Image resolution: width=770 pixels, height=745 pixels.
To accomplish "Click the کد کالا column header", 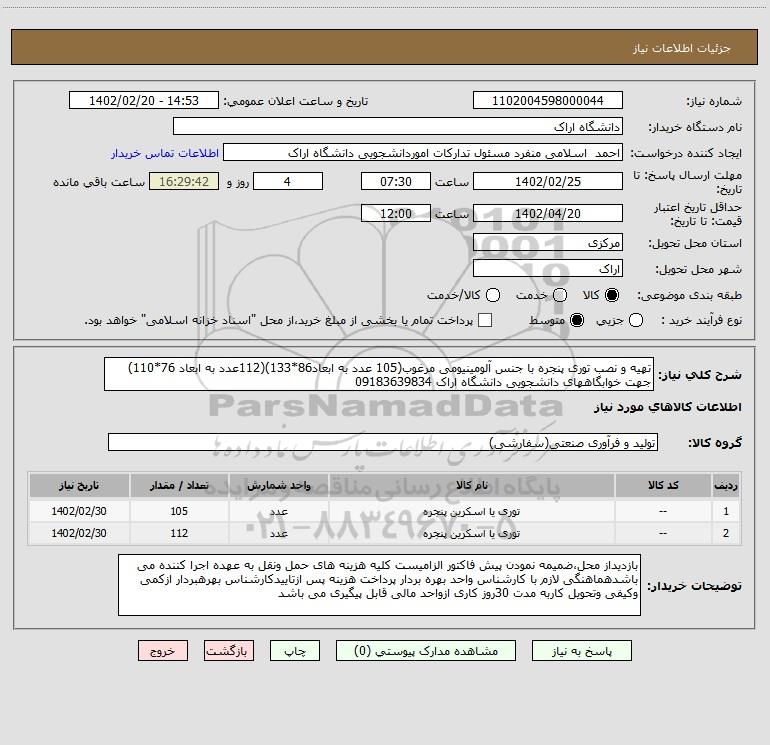I will 663,485.
